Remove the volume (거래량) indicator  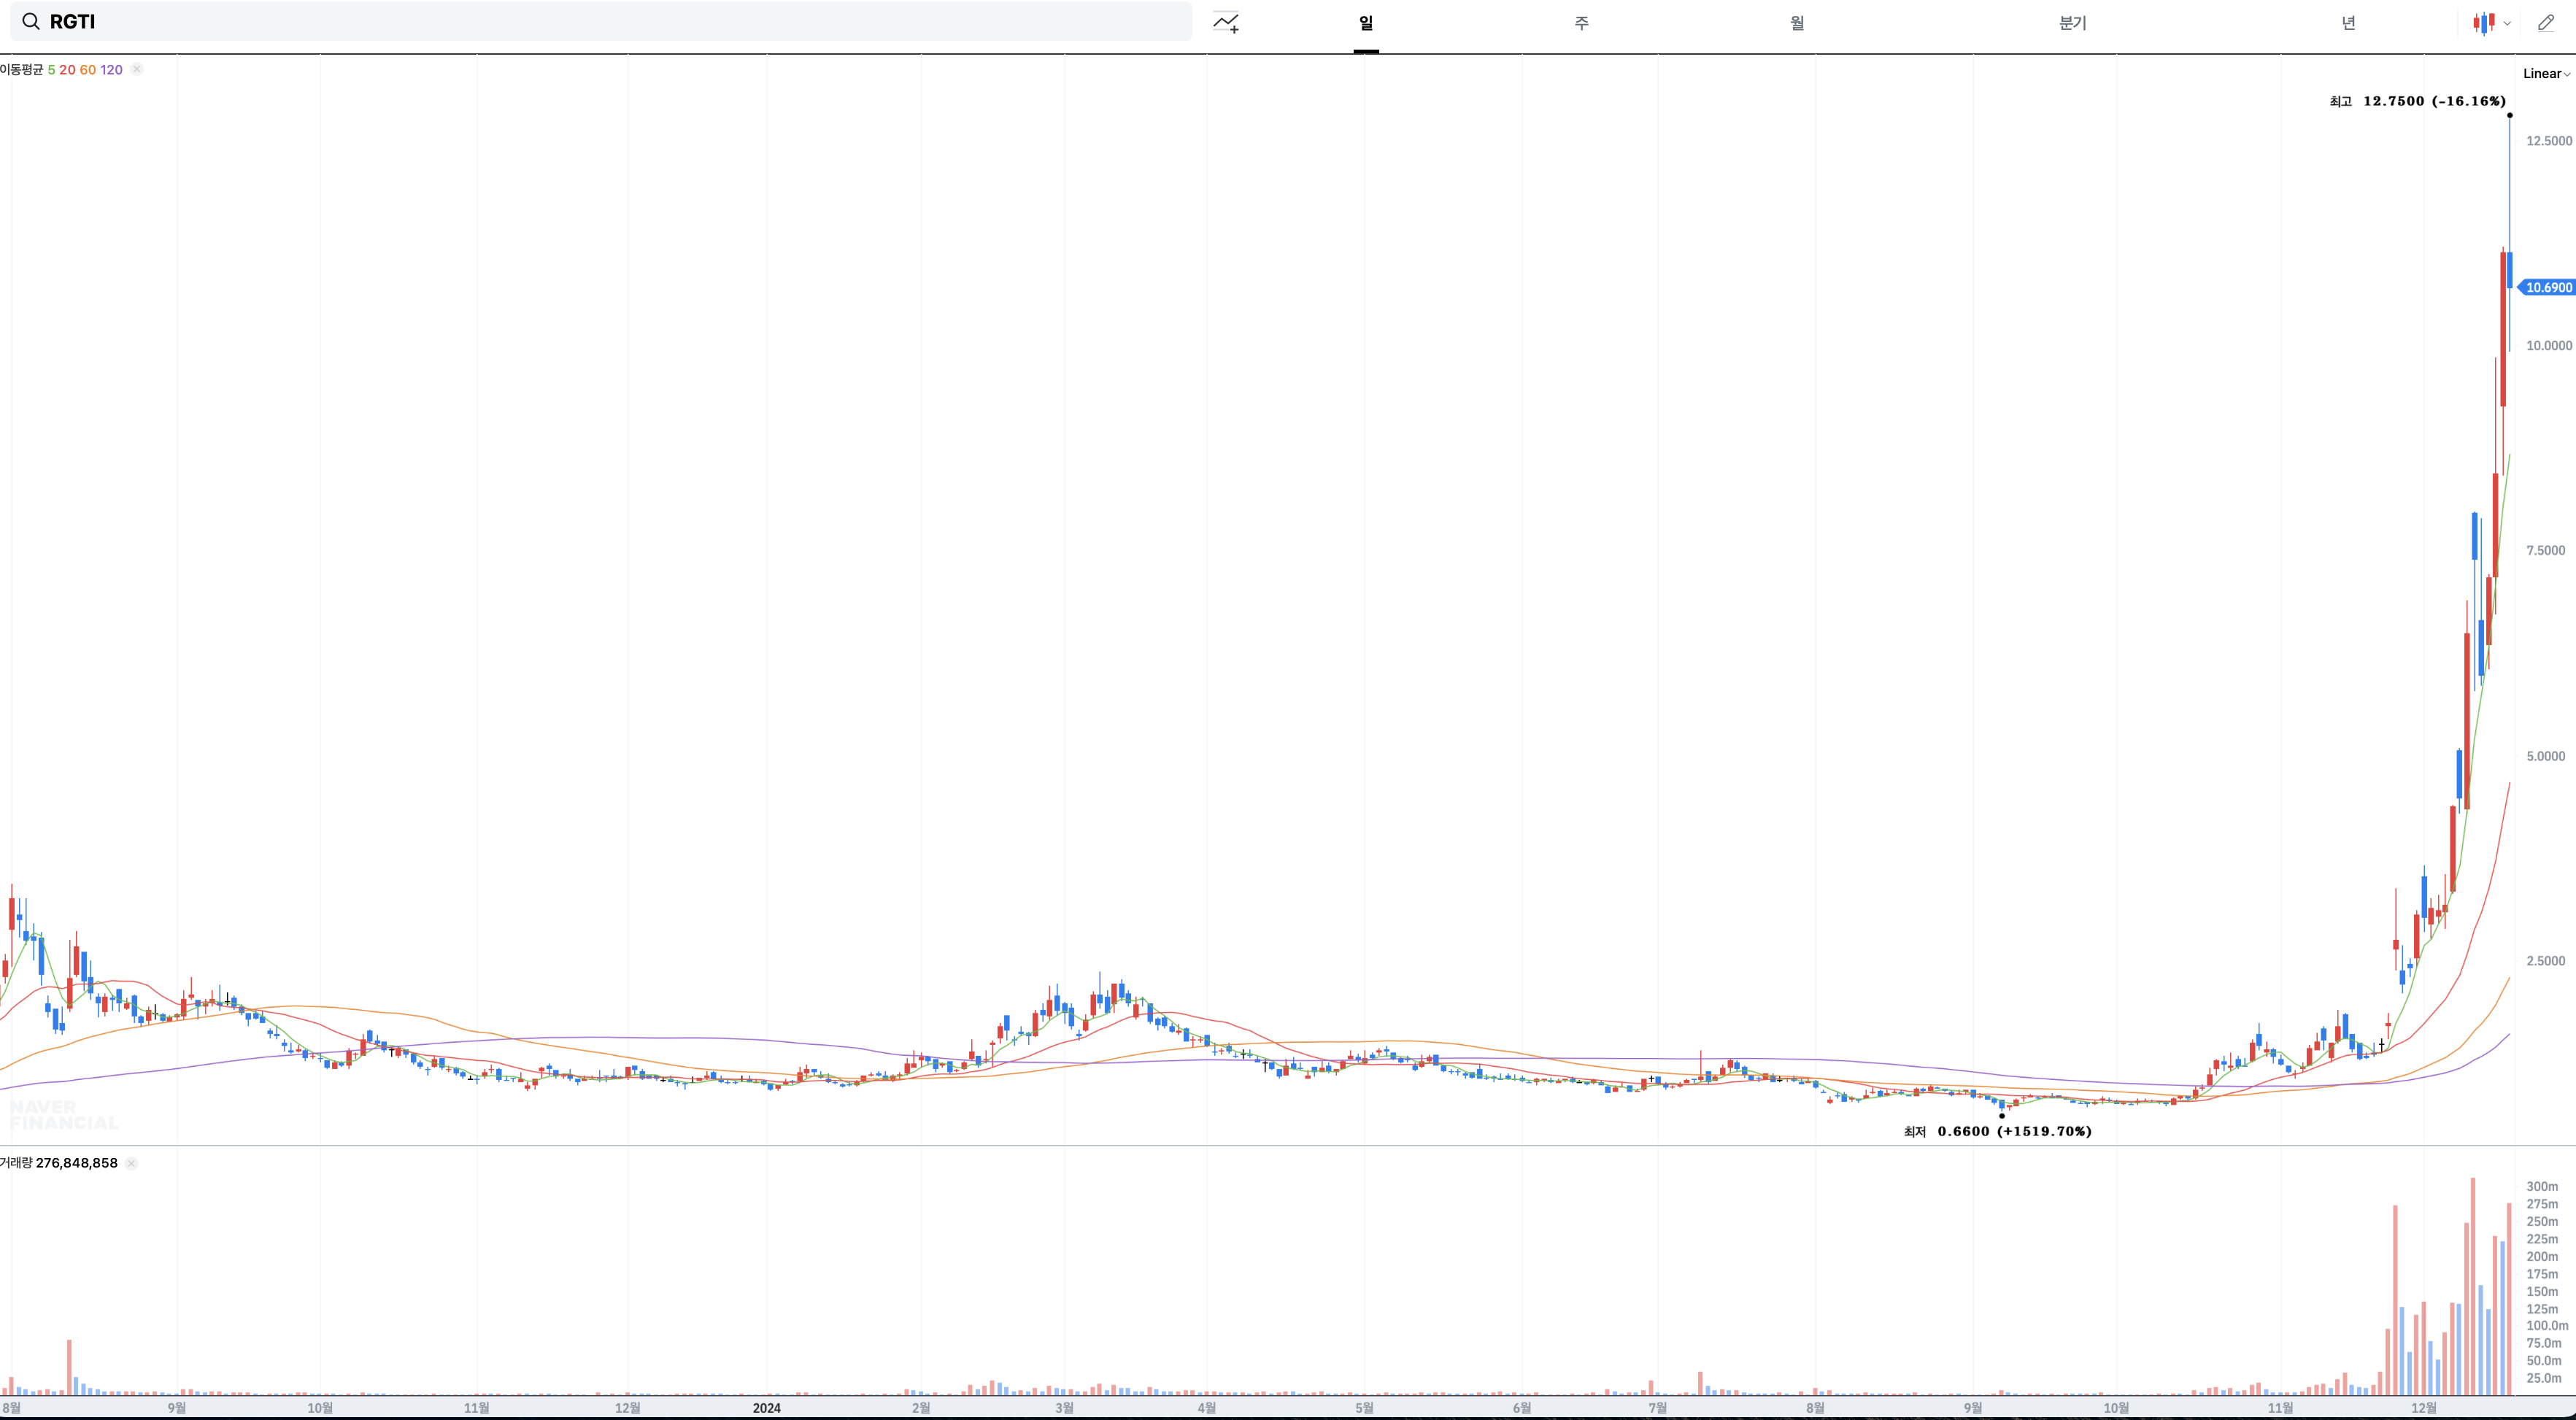click(131, 1163)
